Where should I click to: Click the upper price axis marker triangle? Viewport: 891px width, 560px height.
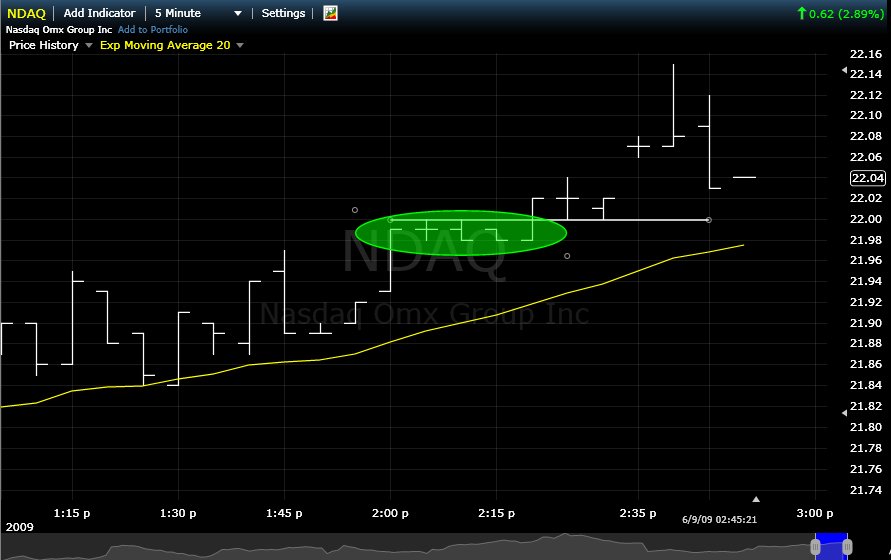844,71
